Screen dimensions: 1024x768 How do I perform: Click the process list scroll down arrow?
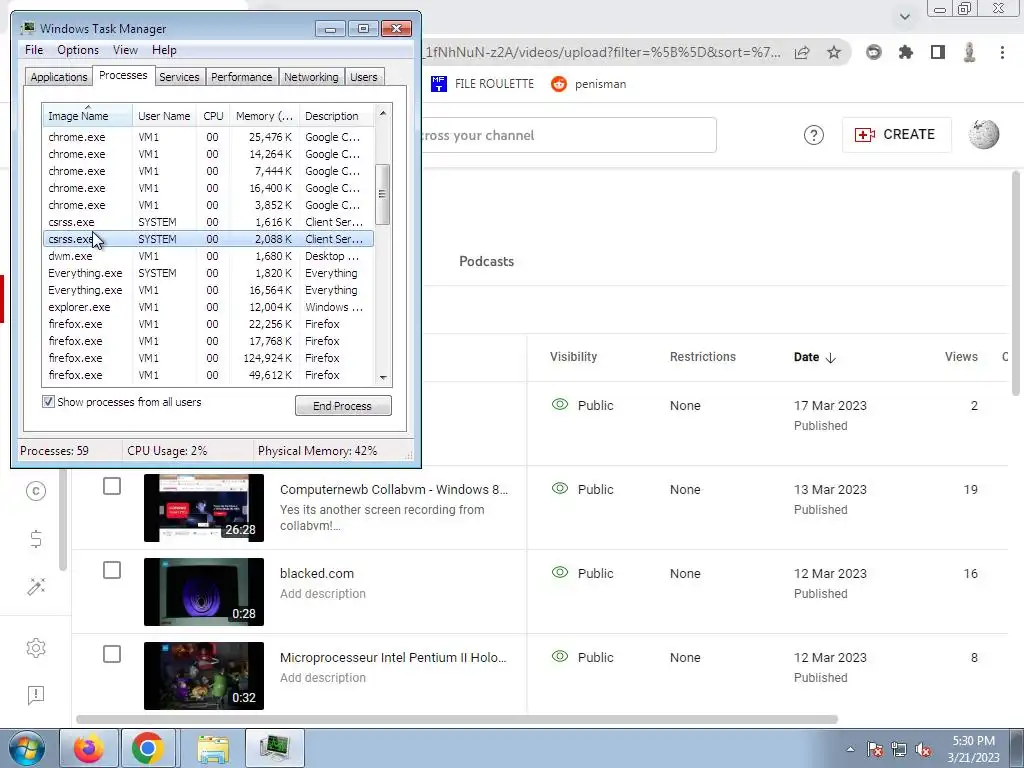point(383,377)
